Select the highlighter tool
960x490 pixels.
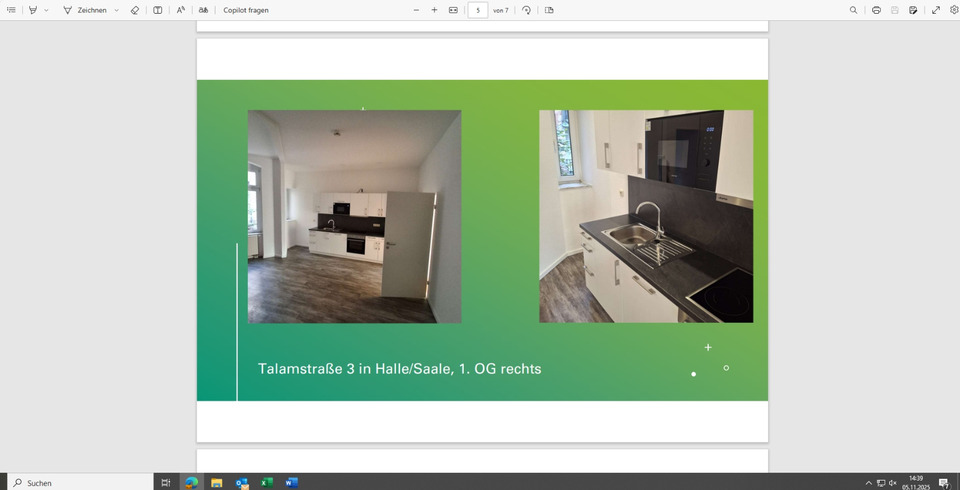click(33, 10)
